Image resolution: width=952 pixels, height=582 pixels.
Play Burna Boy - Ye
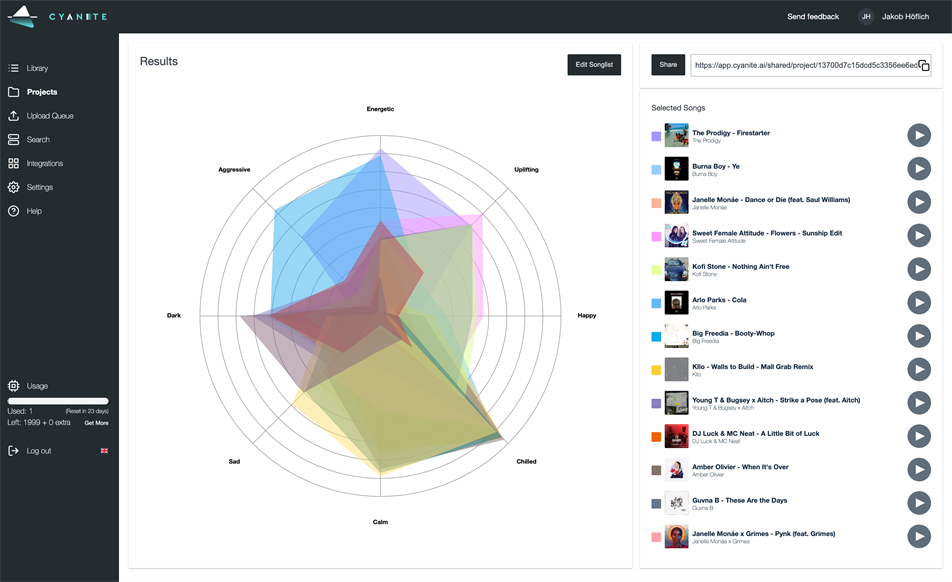tap(919, 169)
